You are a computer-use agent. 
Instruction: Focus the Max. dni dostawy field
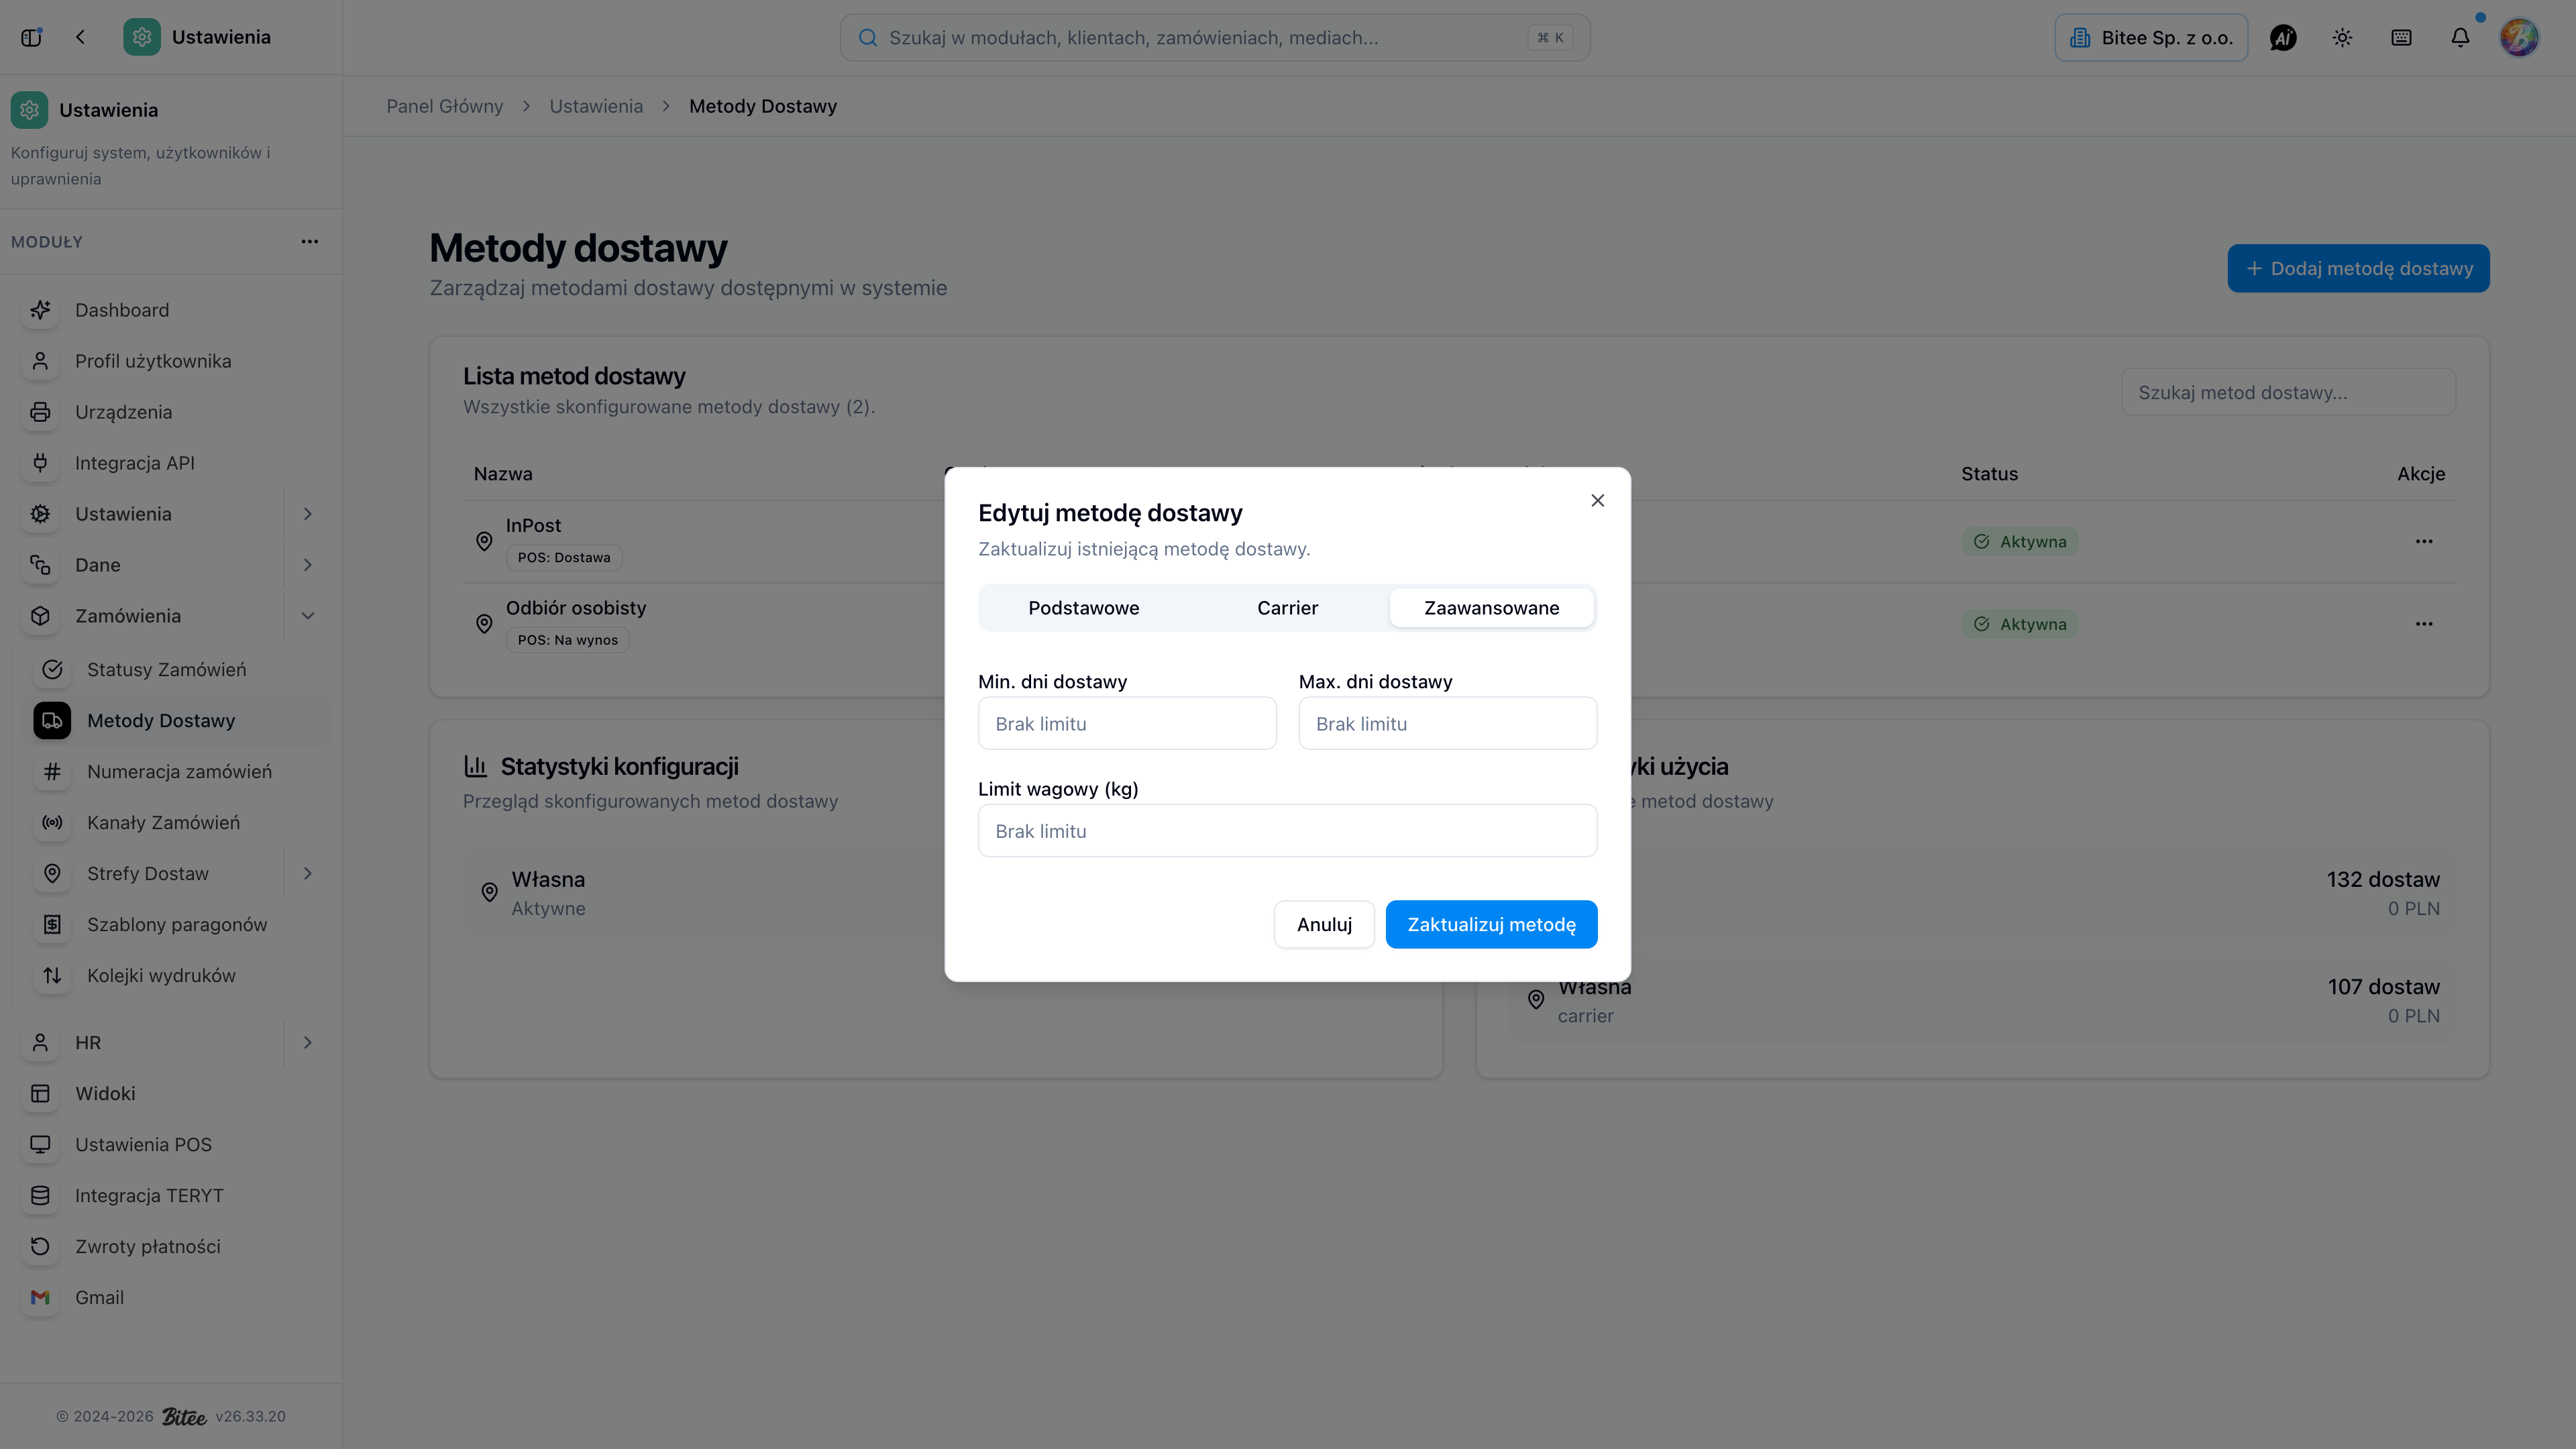[x=1448, y=724]
